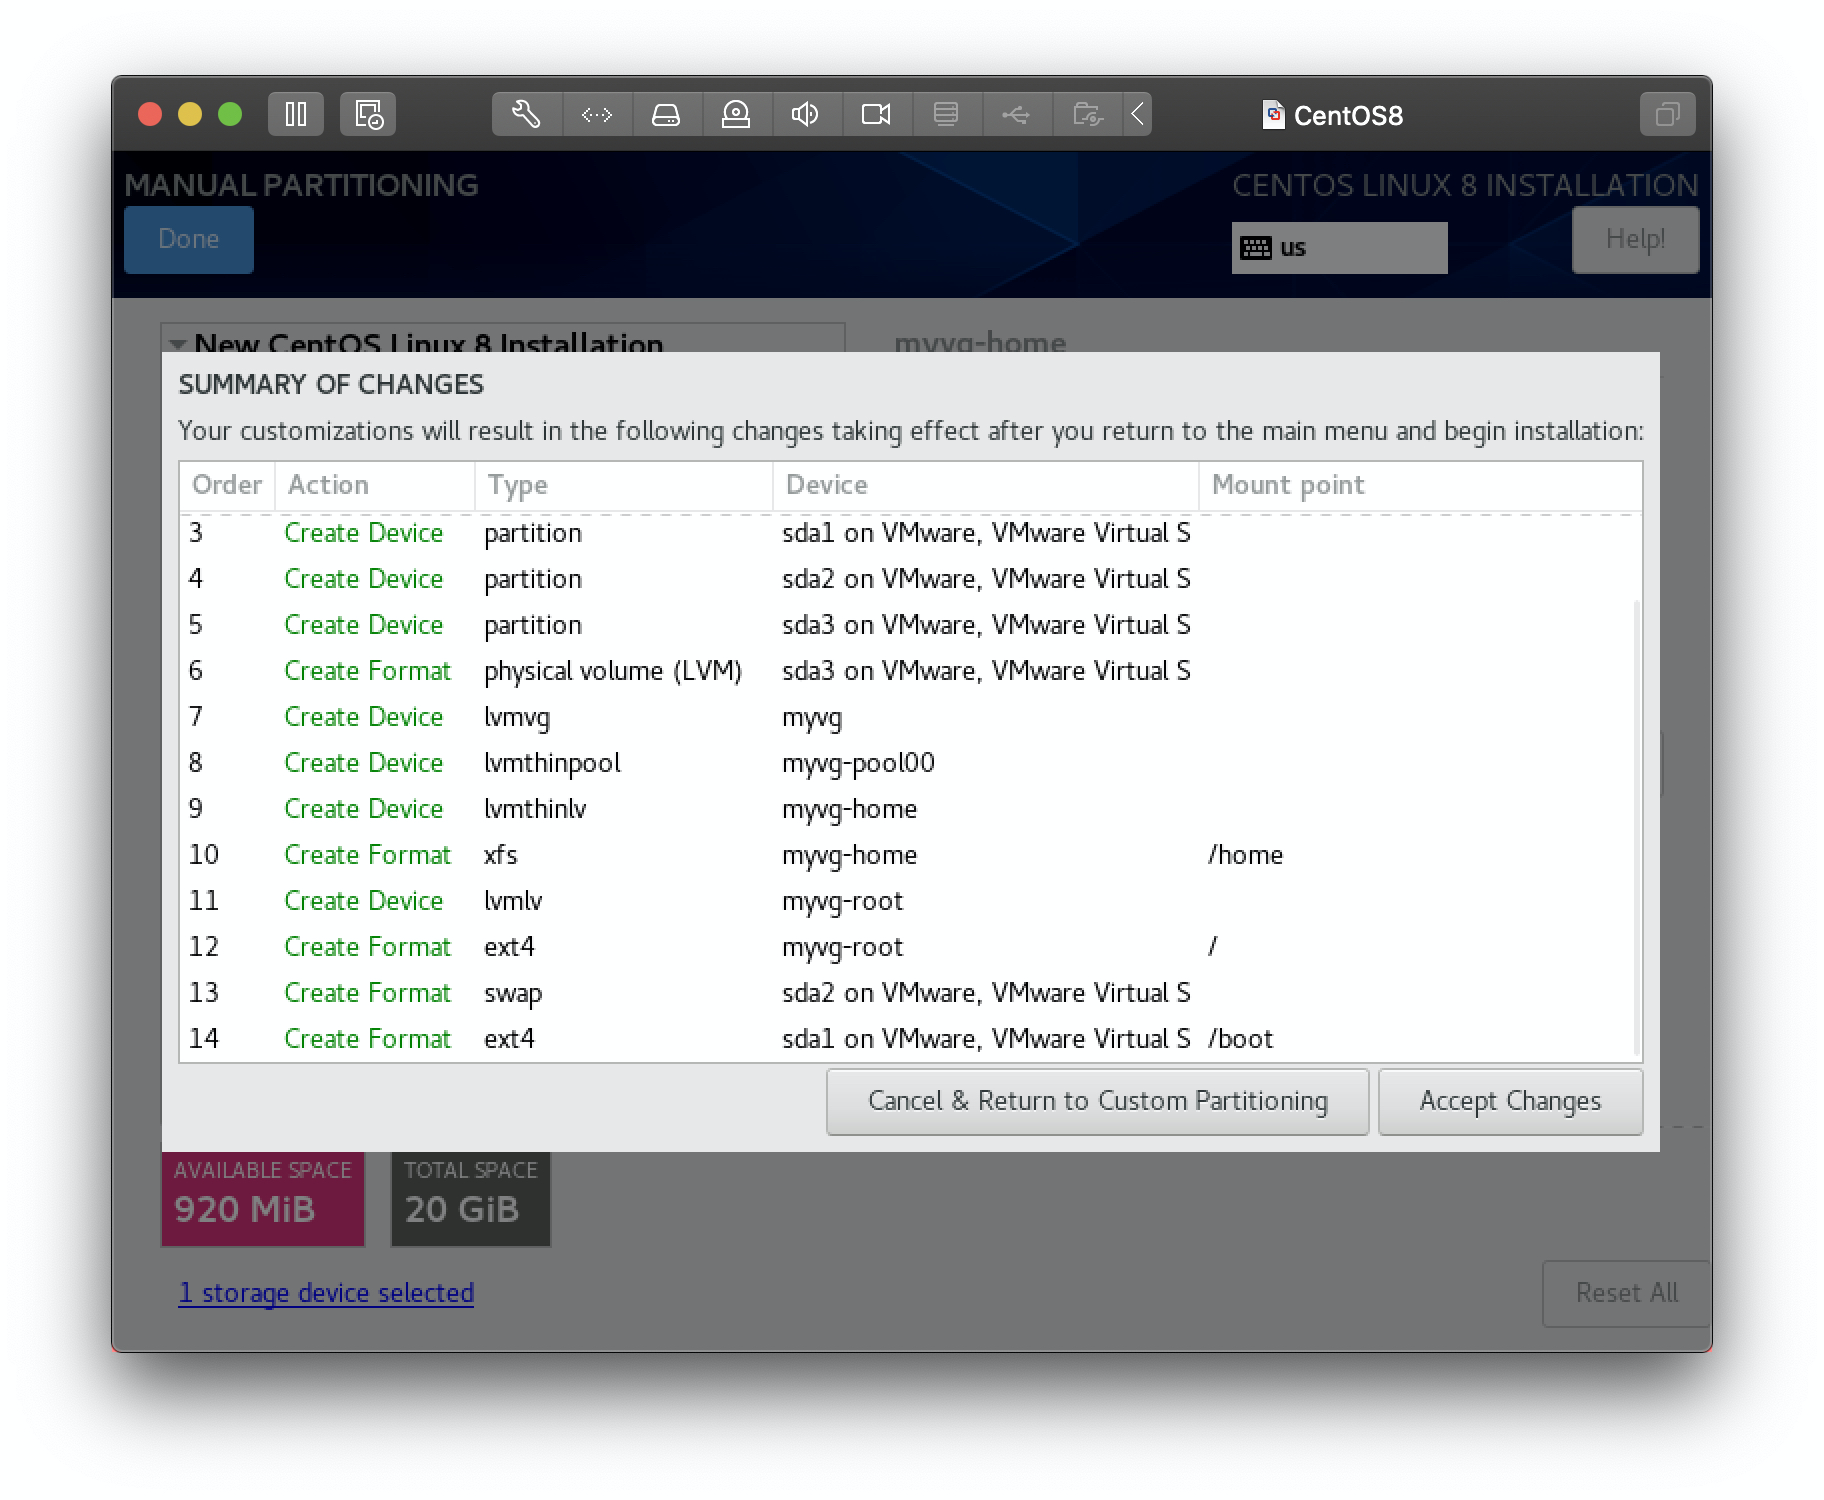Click the CD/DVD drive icon
This screenshot has height=1500, width=1824.
pyautogui.click(x=736, y=114)
